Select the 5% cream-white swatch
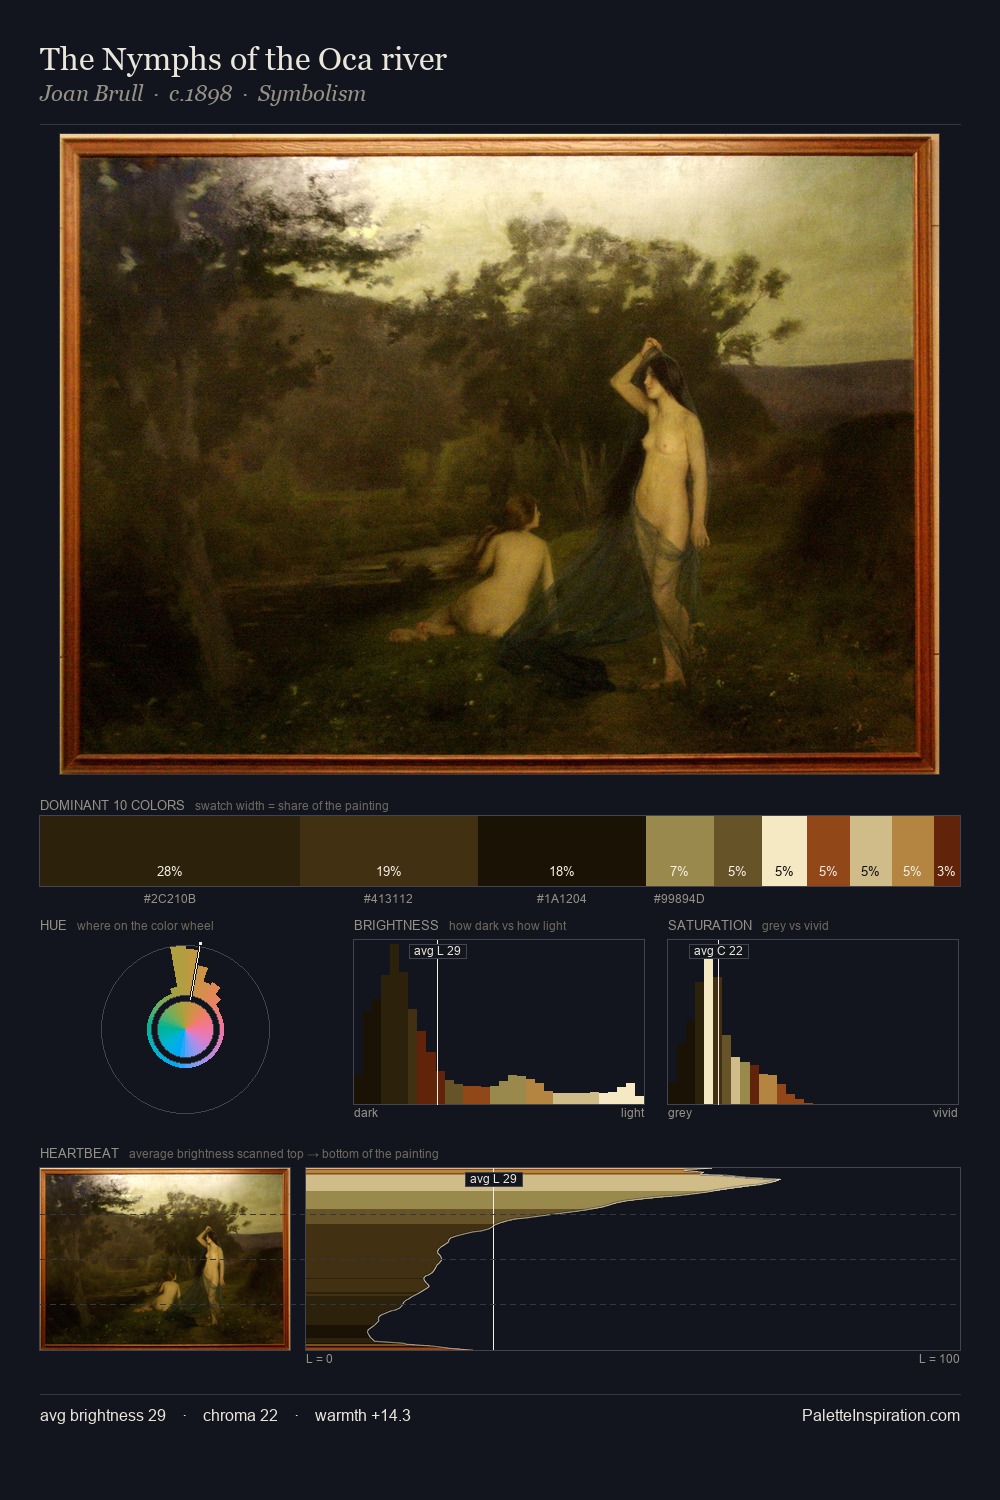Image resolution: width=1000 pixels, height=1500 pixels. point(785,851)
